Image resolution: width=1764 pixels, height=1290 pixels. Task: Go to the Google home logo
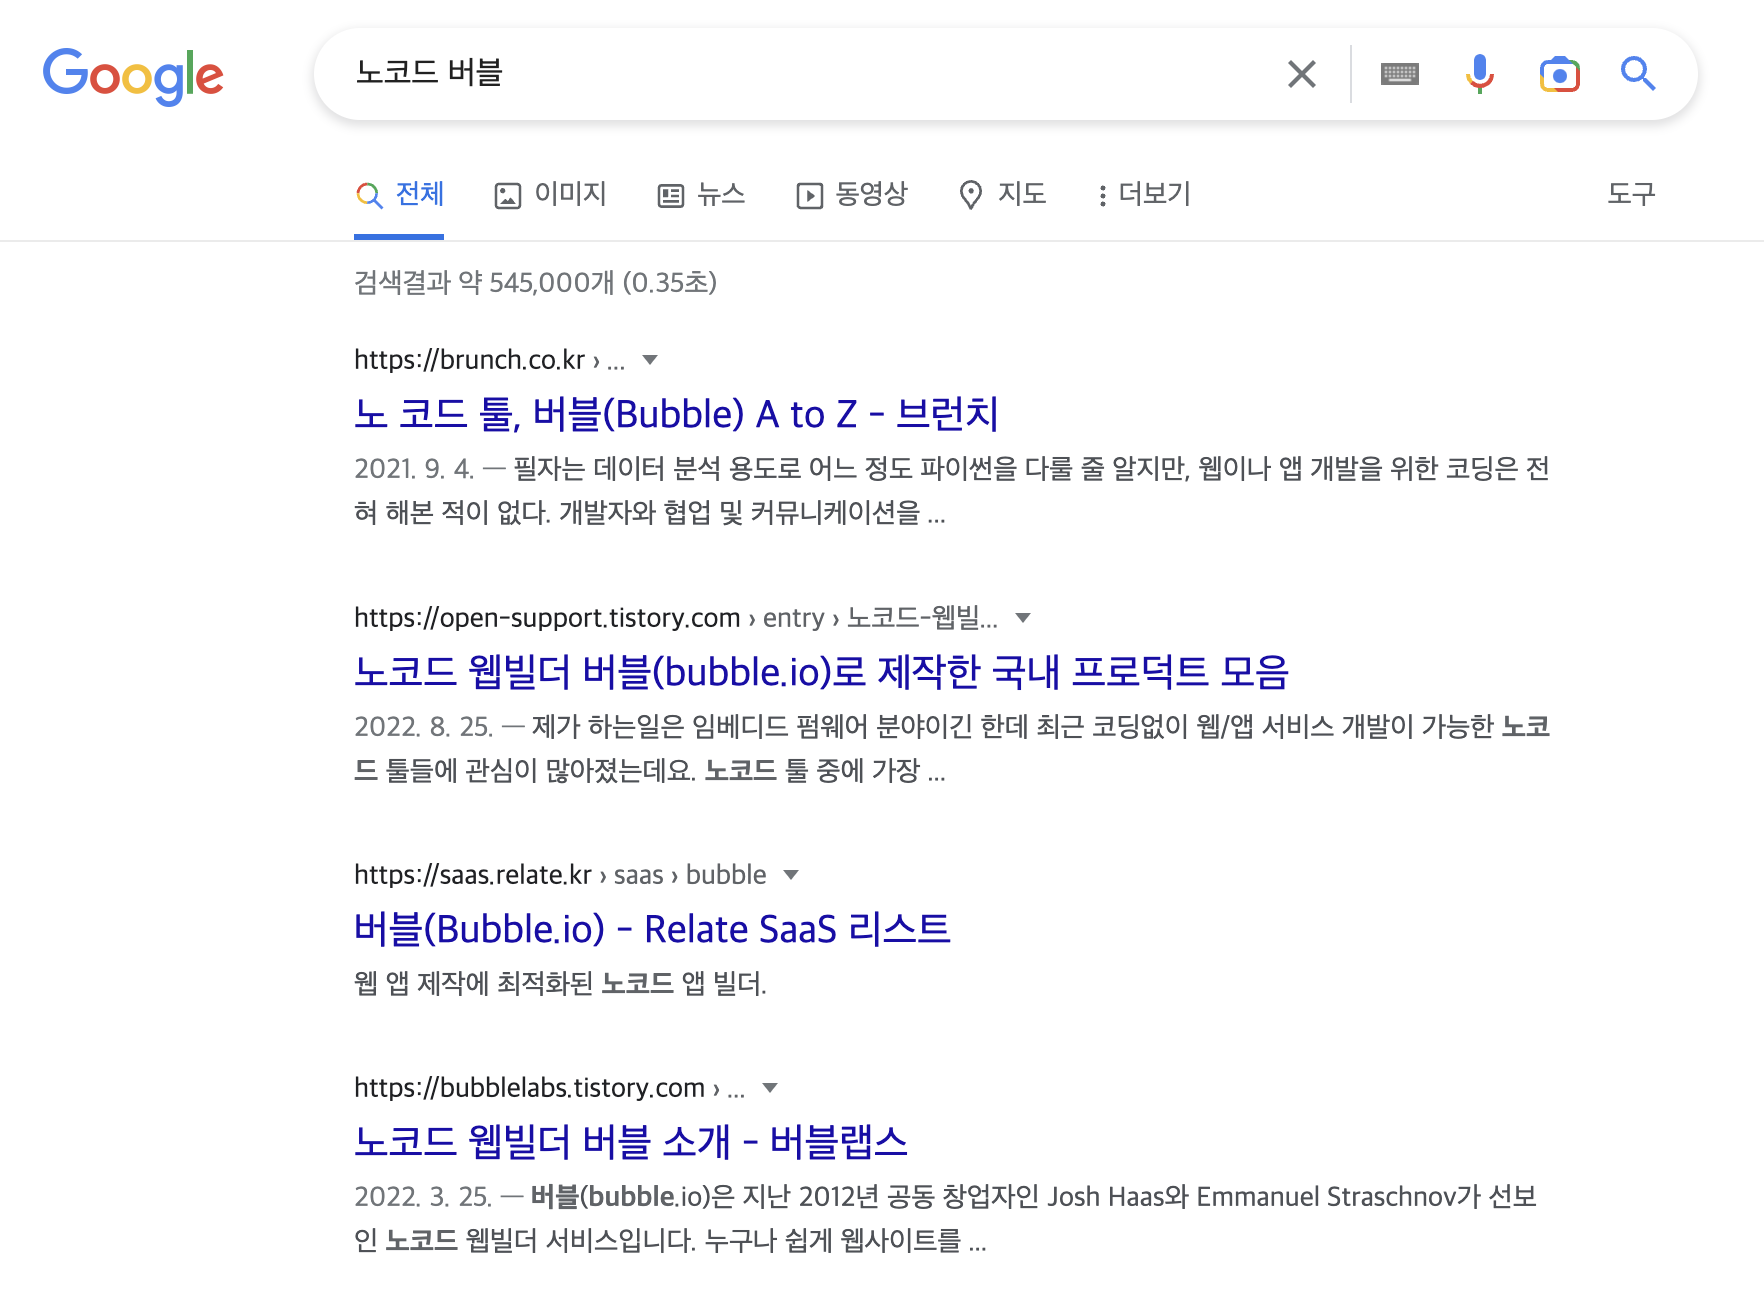pyautogui.click(x=133, y=76)
